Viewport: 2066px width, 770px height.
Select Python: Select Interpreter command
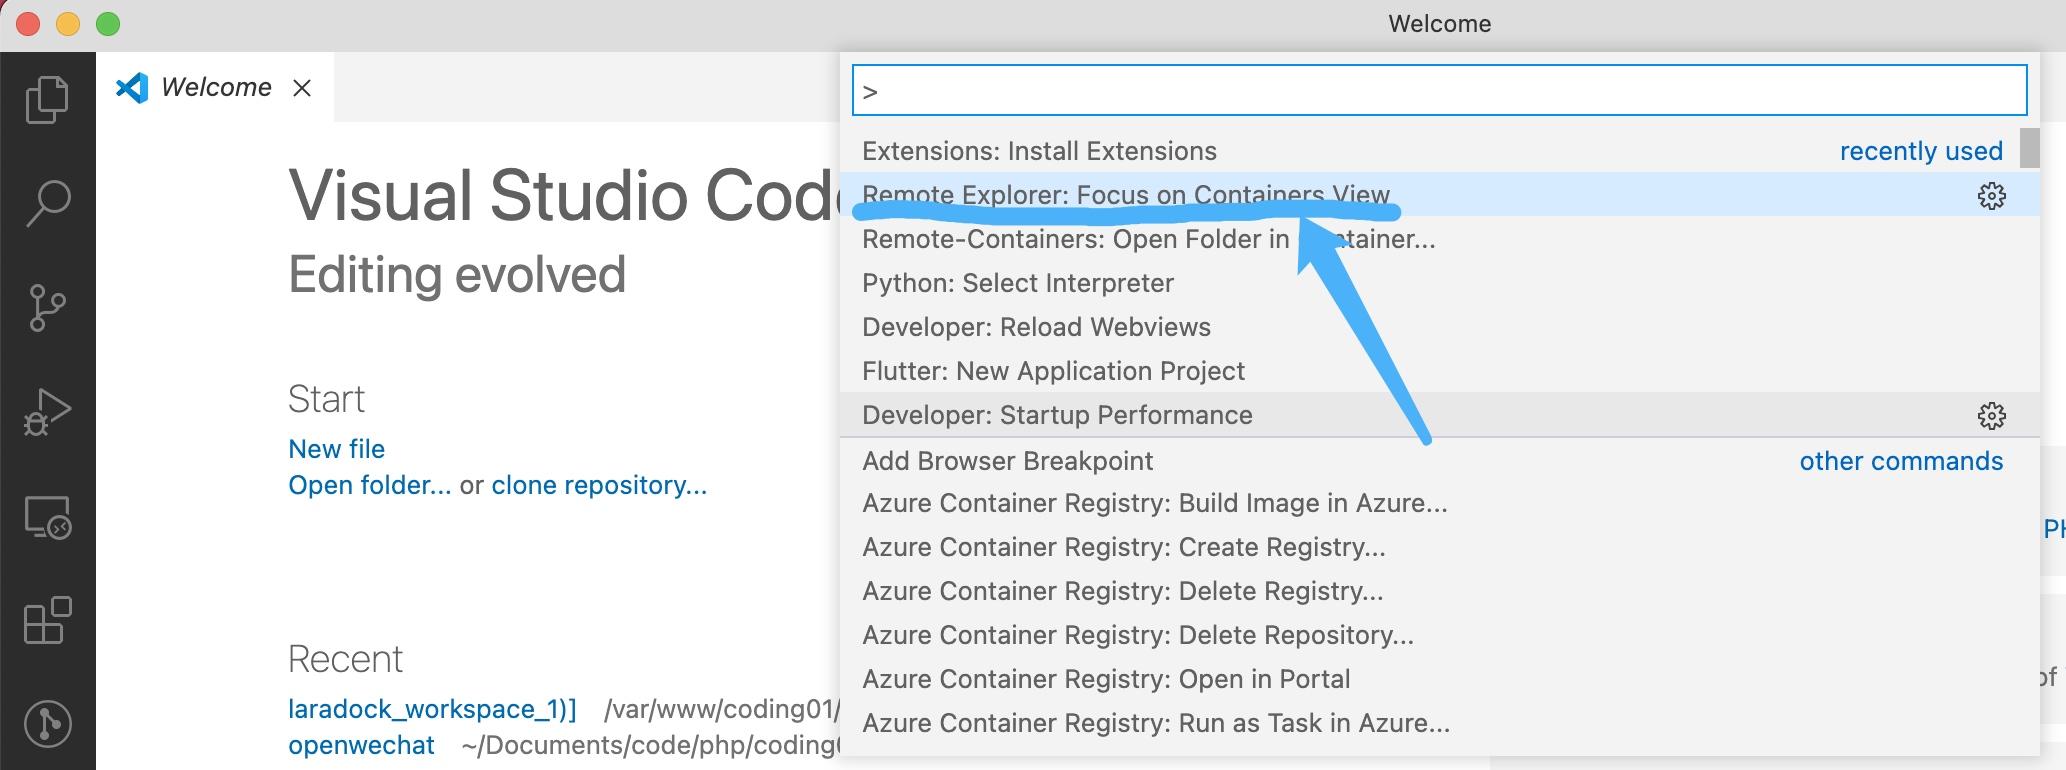[x=1017, y=283]
